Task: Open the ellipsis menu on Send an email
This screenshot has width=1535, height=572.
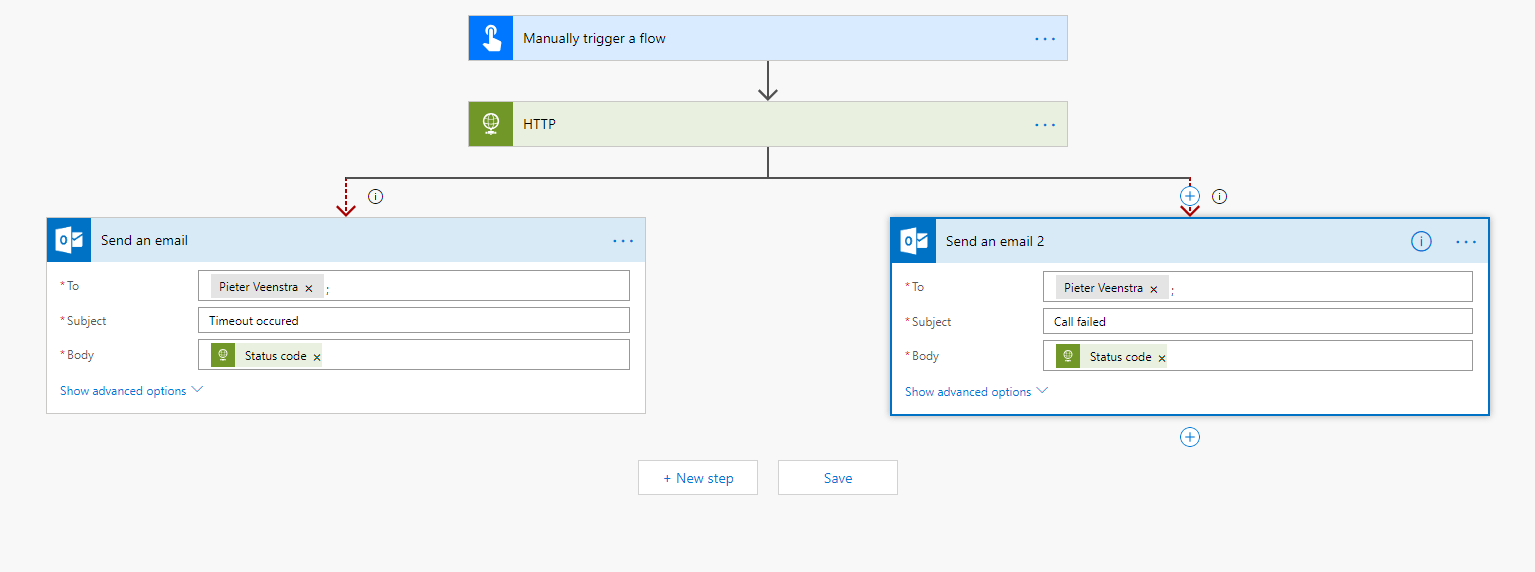Action: click(623, 240)
